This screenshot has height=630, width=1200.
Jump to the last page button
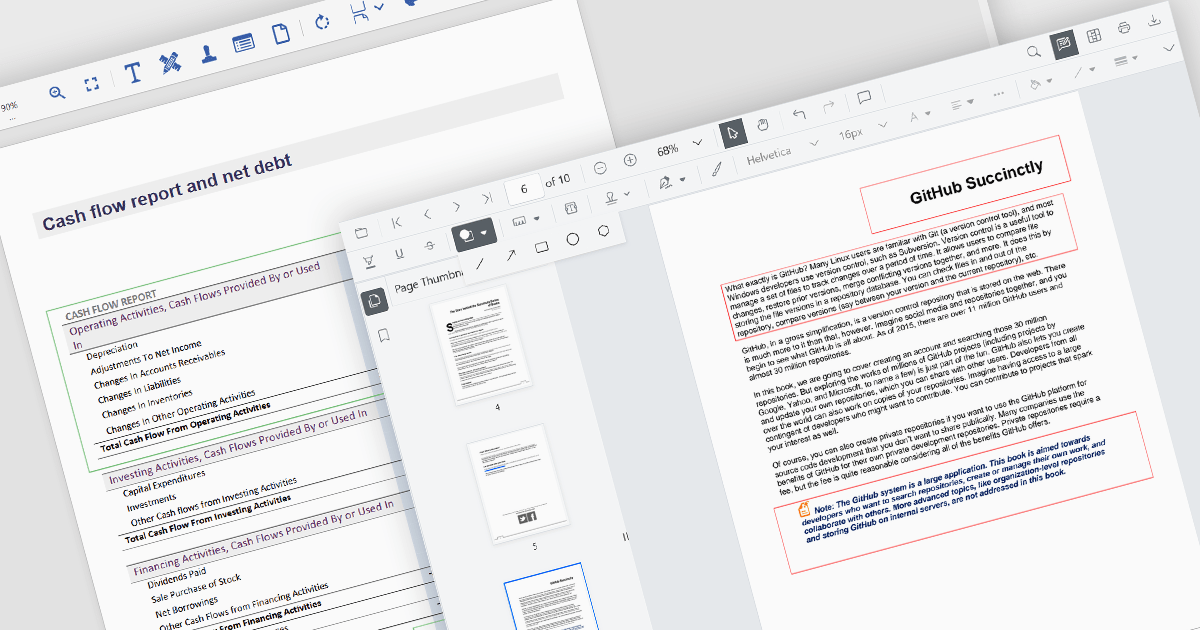[x=486, y=199]
